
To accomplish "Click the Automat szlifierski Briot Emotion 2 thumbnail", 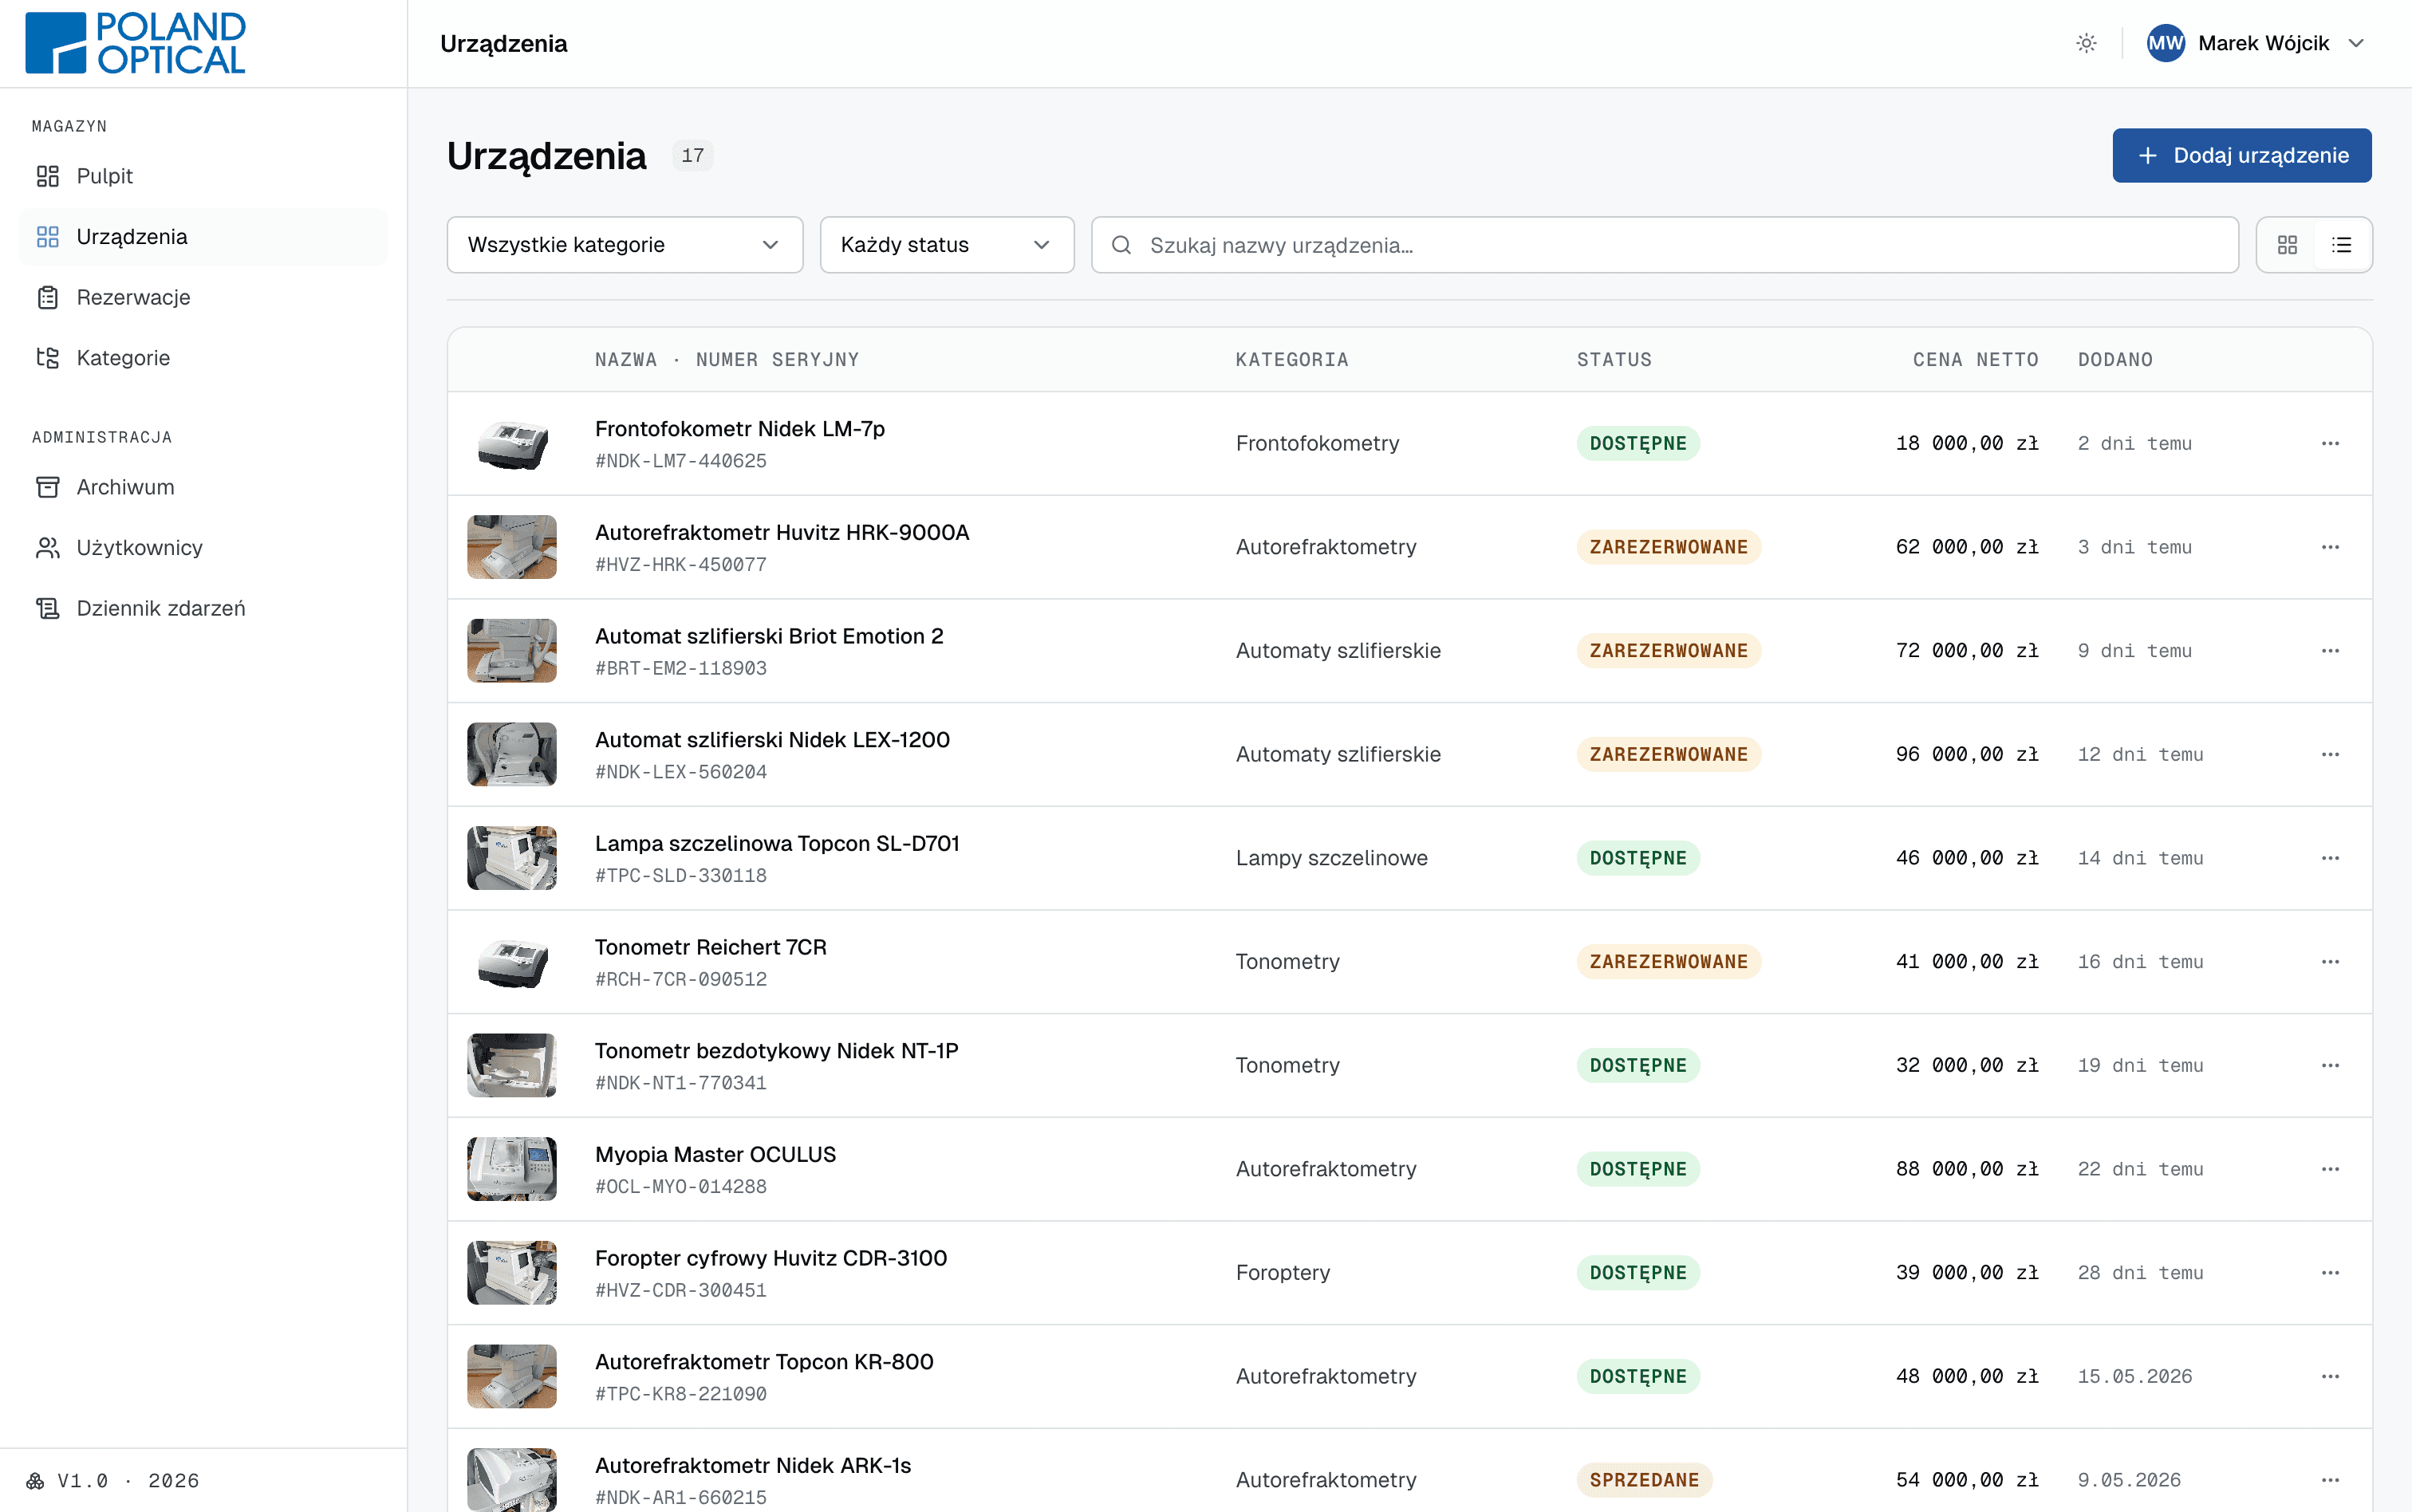I will 512,651.
